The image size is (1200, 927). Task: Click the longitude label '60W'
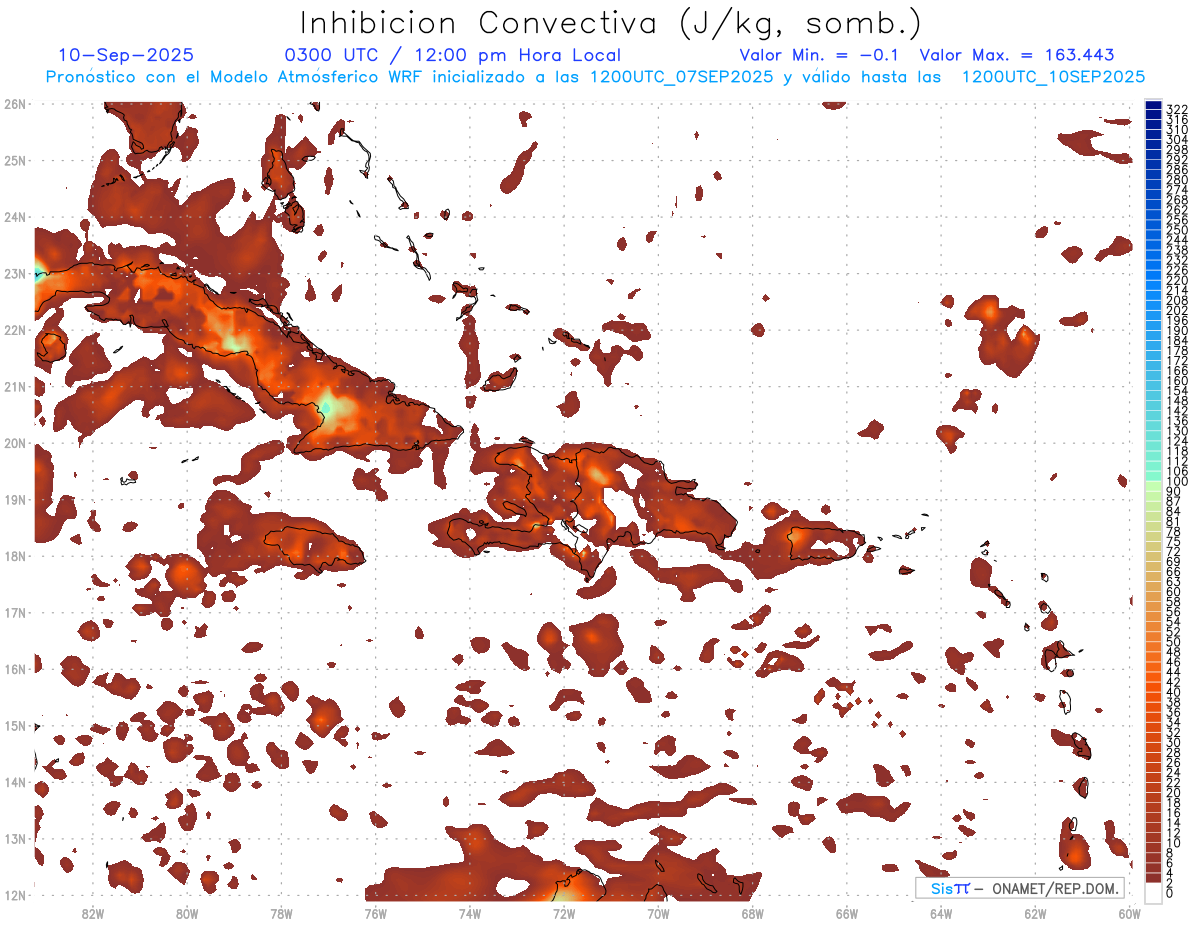coord(1129,913)
